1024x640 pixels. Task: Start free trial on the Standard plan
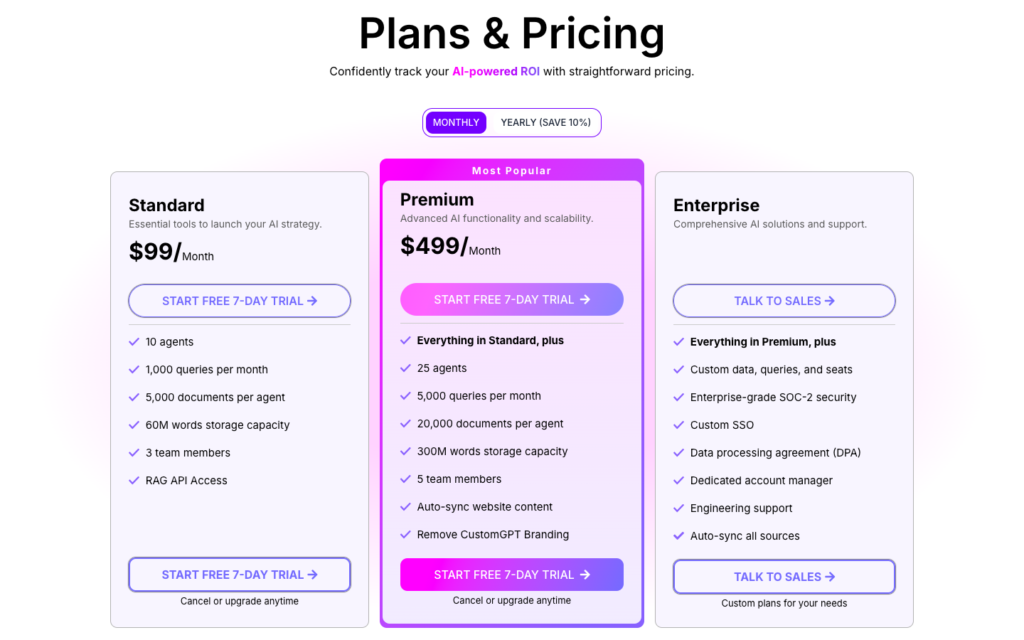point(239,300)
